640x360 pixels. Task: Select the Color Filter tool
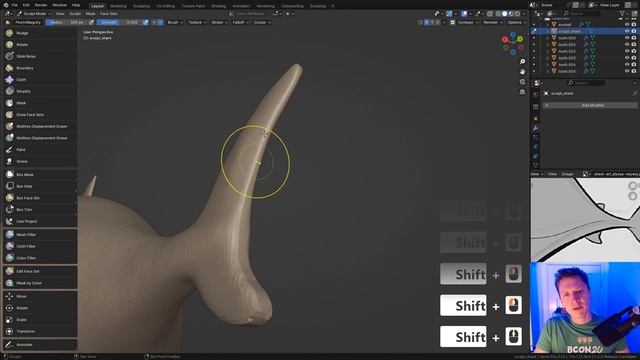coord(40,258)
